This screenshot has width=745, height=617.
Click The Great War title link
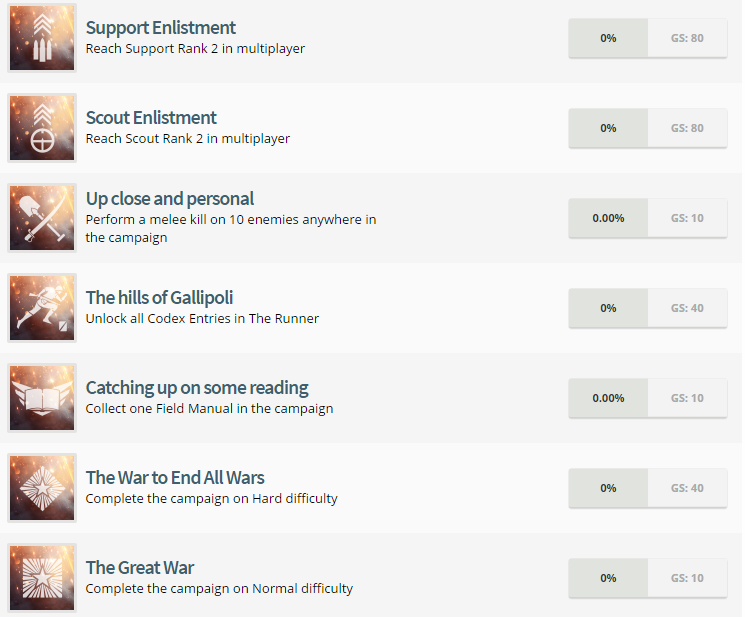(x=140, y=567)
